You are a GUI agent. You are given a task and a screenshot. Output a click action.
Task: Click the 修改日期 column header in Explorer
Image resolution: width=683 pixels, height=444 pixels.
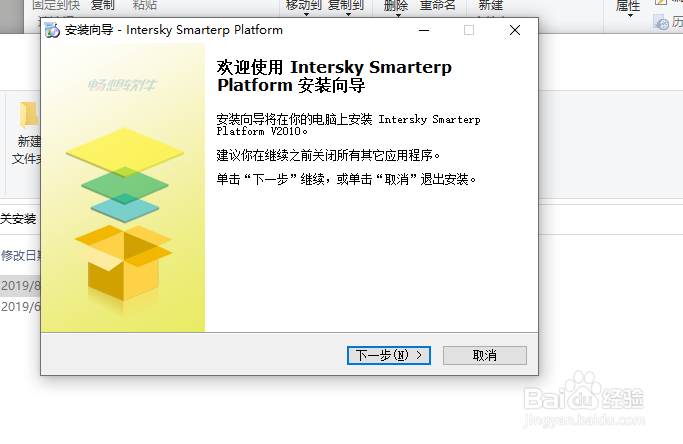coord(20,255)
